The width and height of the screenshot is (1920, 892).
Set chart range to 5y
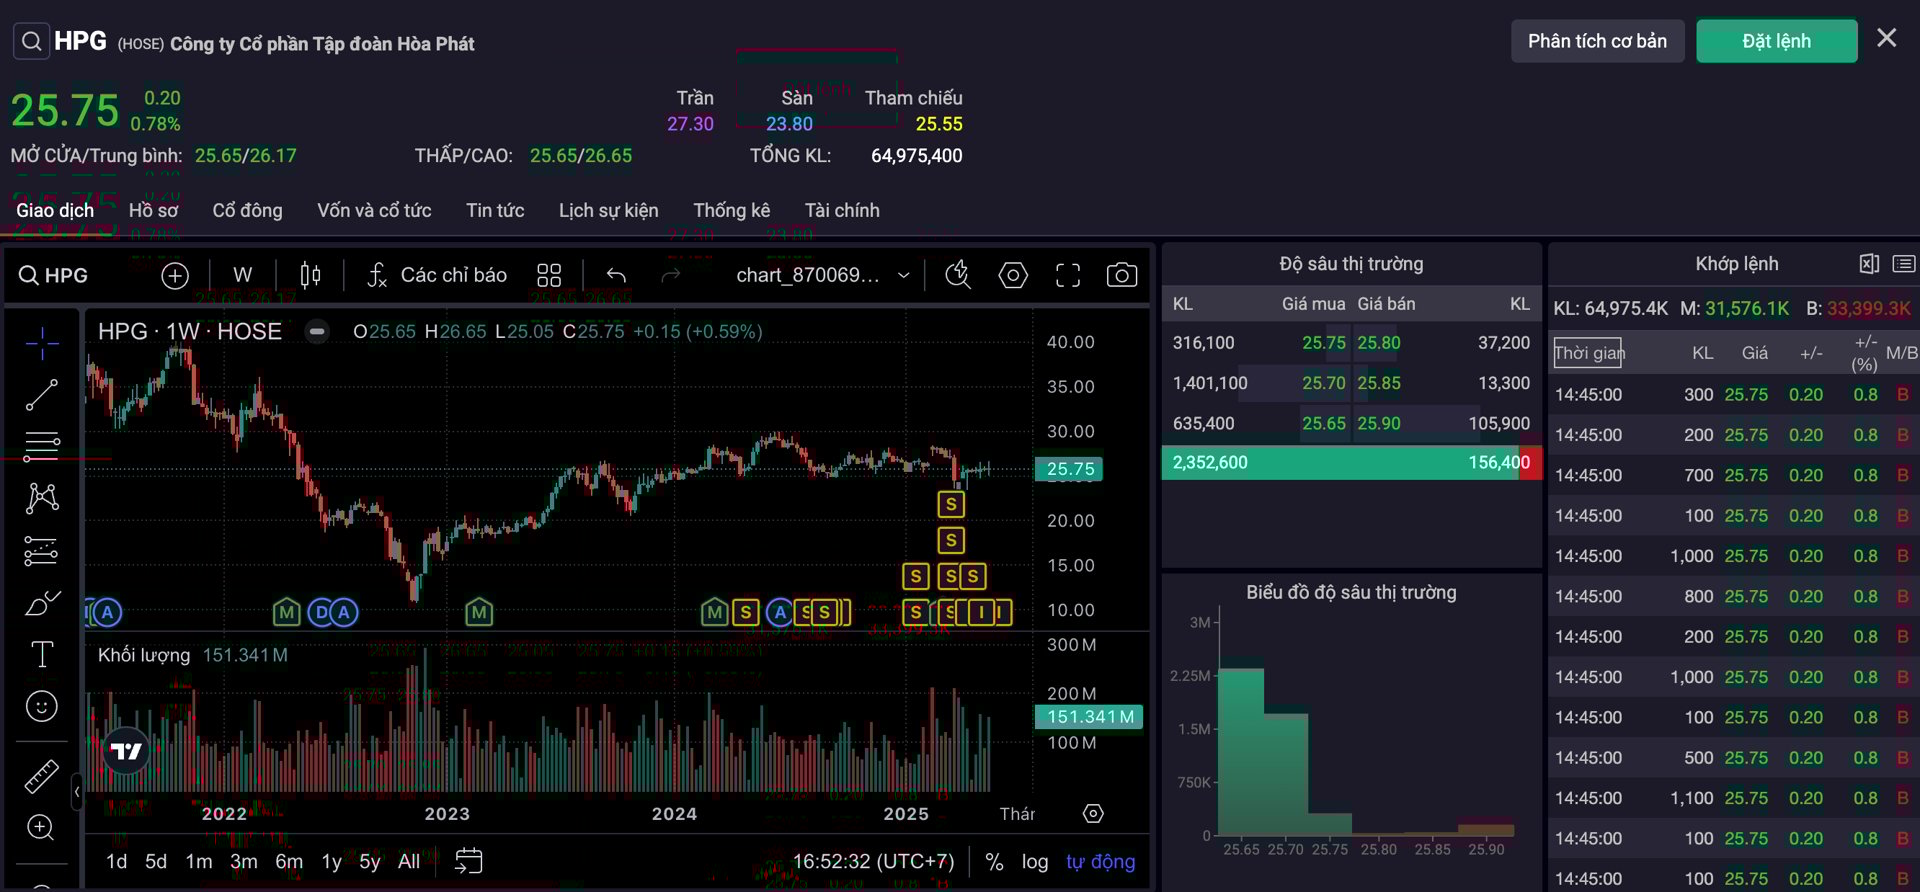[370, 861]
